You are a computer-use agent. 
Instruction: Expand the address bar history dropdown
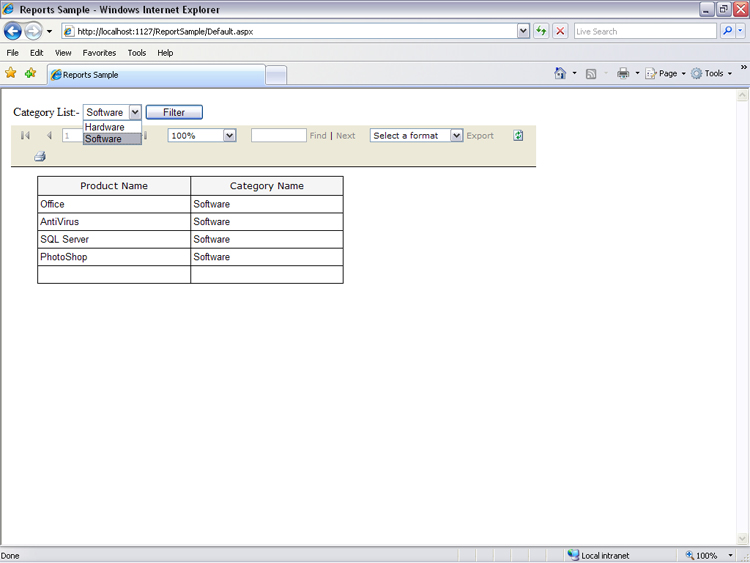click(x=523, y=32)
